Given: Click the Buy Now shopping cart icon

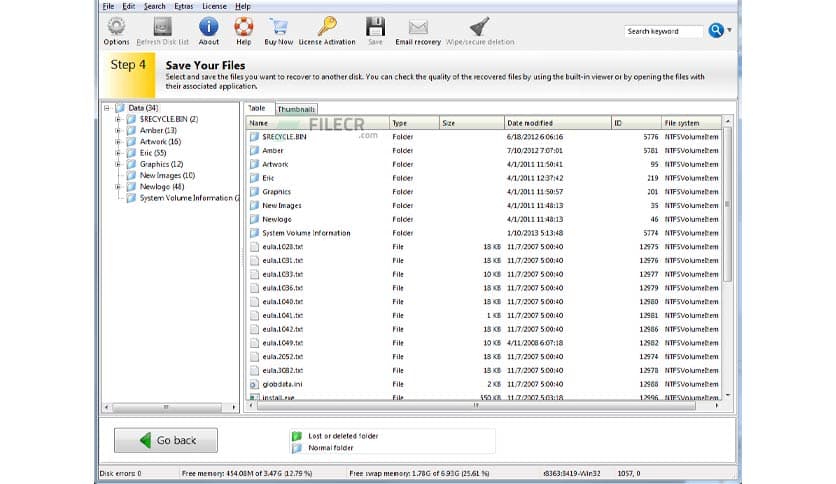Looking at the screenshot, I should click(x=278, y=27).
